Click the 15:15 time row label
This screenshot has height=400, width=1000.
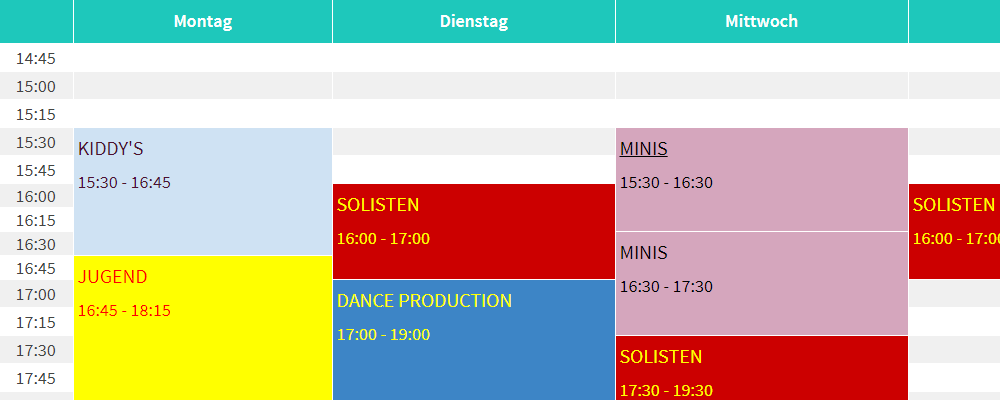[x=36, y=114]
